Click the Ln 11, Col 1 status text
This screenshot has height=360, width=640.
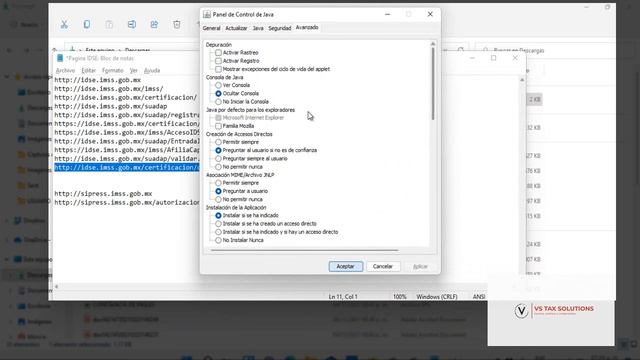[343, 297]
